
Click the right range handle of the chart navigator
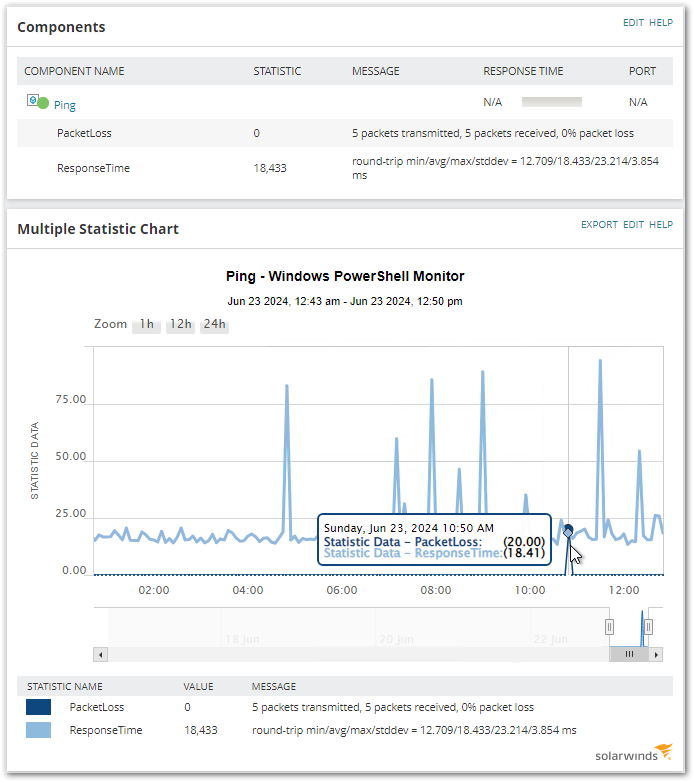point(648,626)
